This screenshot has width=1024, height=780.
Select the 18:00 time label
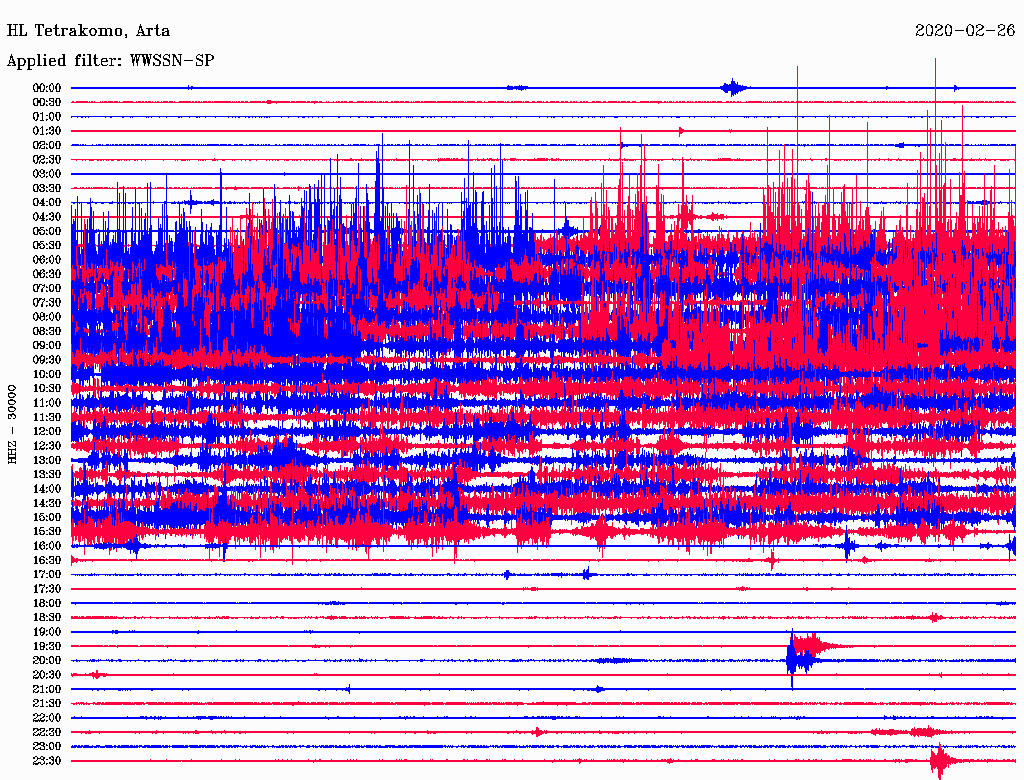pyautogui.click(x=47, y=603)
